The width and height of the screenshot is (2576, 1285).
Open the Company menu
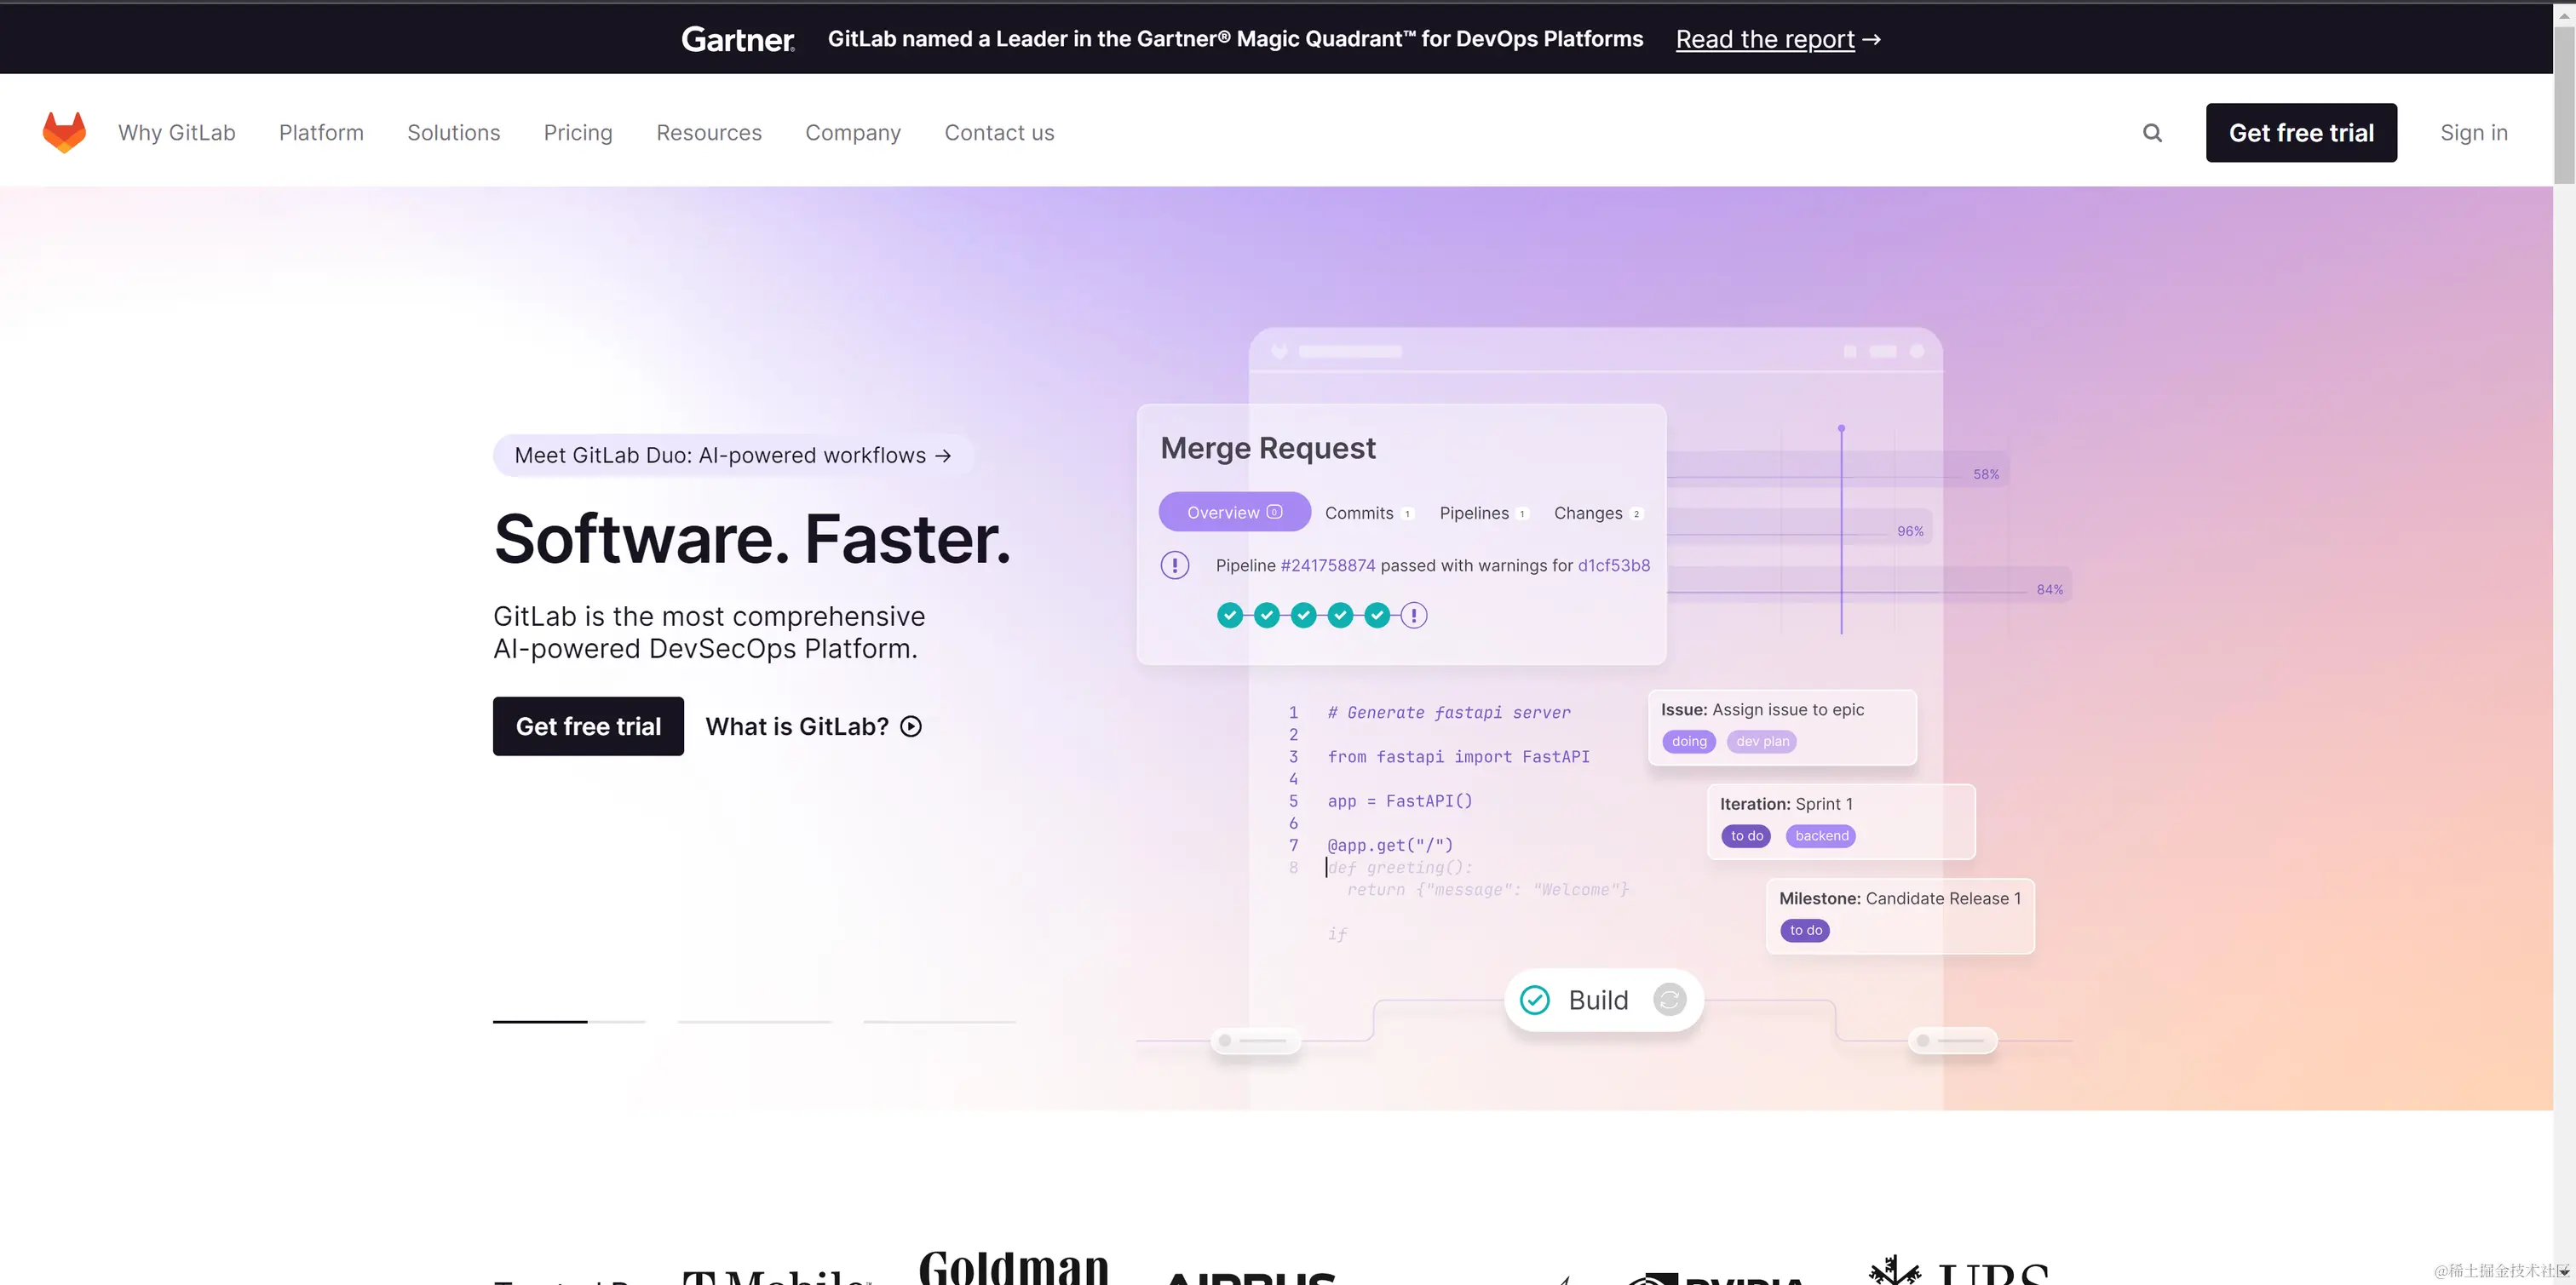pos(853,133)
